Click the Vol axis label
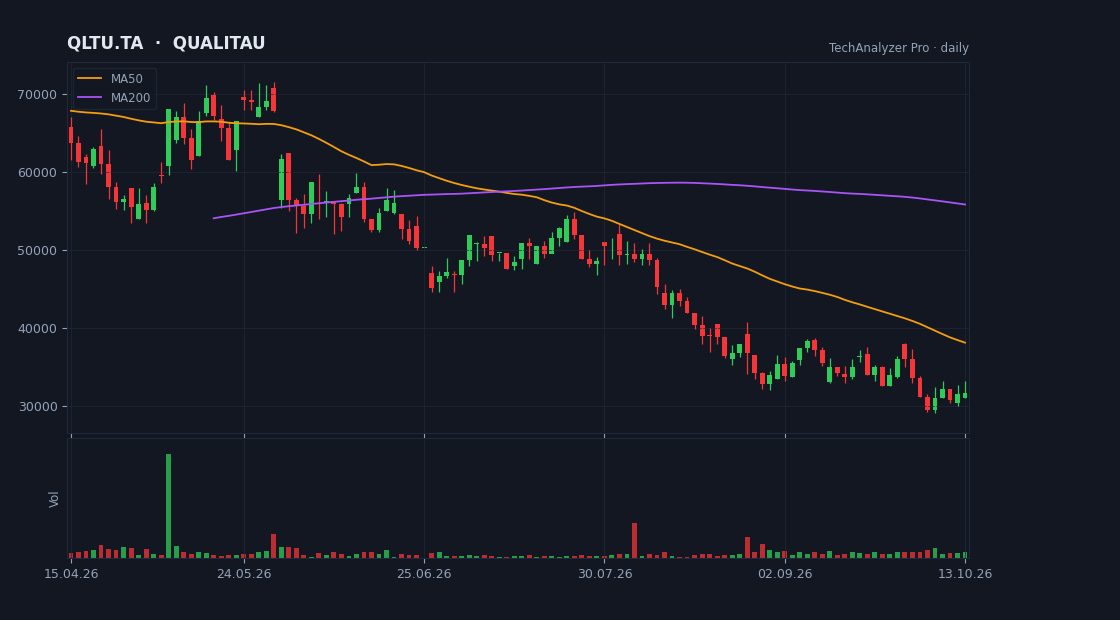The height and width of the screenshot is (620, 1120). (x=54, y=499)
